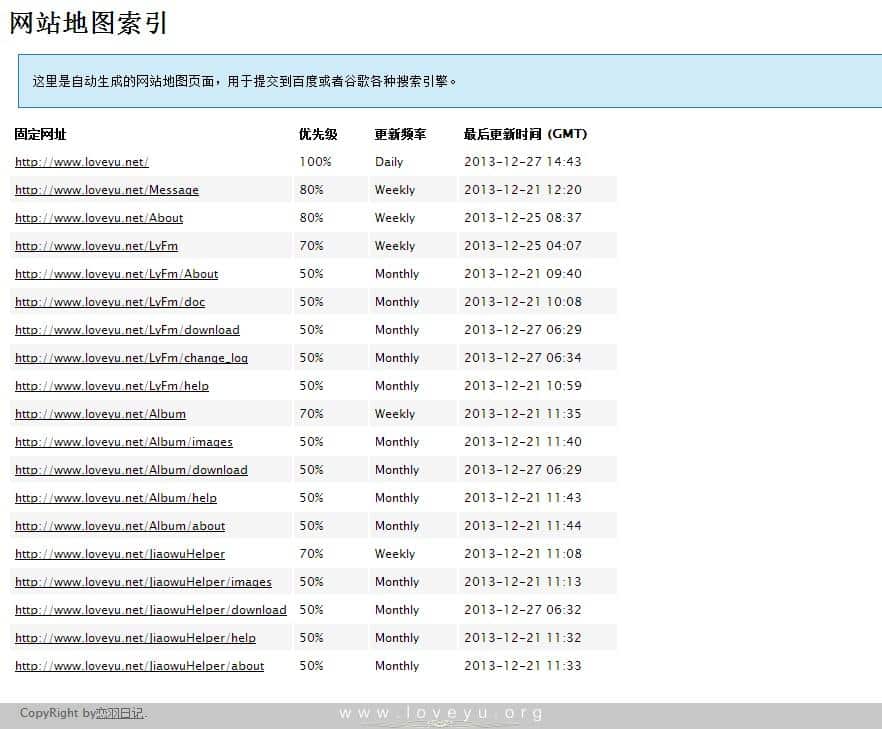
Task: Click the date 2013-12-21 11:40
Action: 523,442
